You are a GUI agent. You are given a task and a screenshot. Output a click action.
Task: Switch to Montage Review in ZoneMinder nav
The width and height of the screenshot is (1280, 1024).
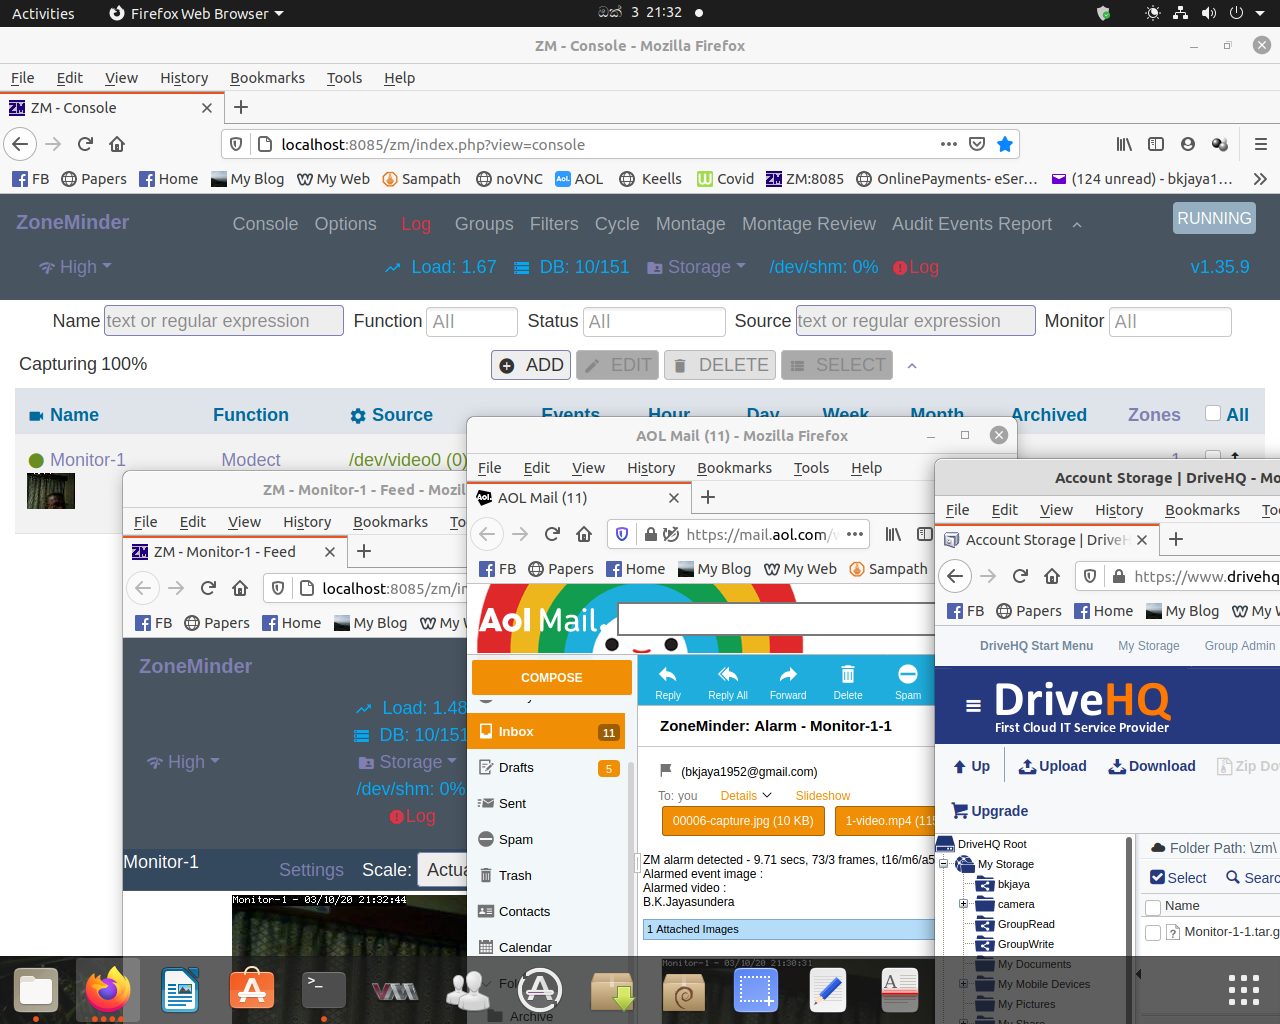tap(809, 224)
